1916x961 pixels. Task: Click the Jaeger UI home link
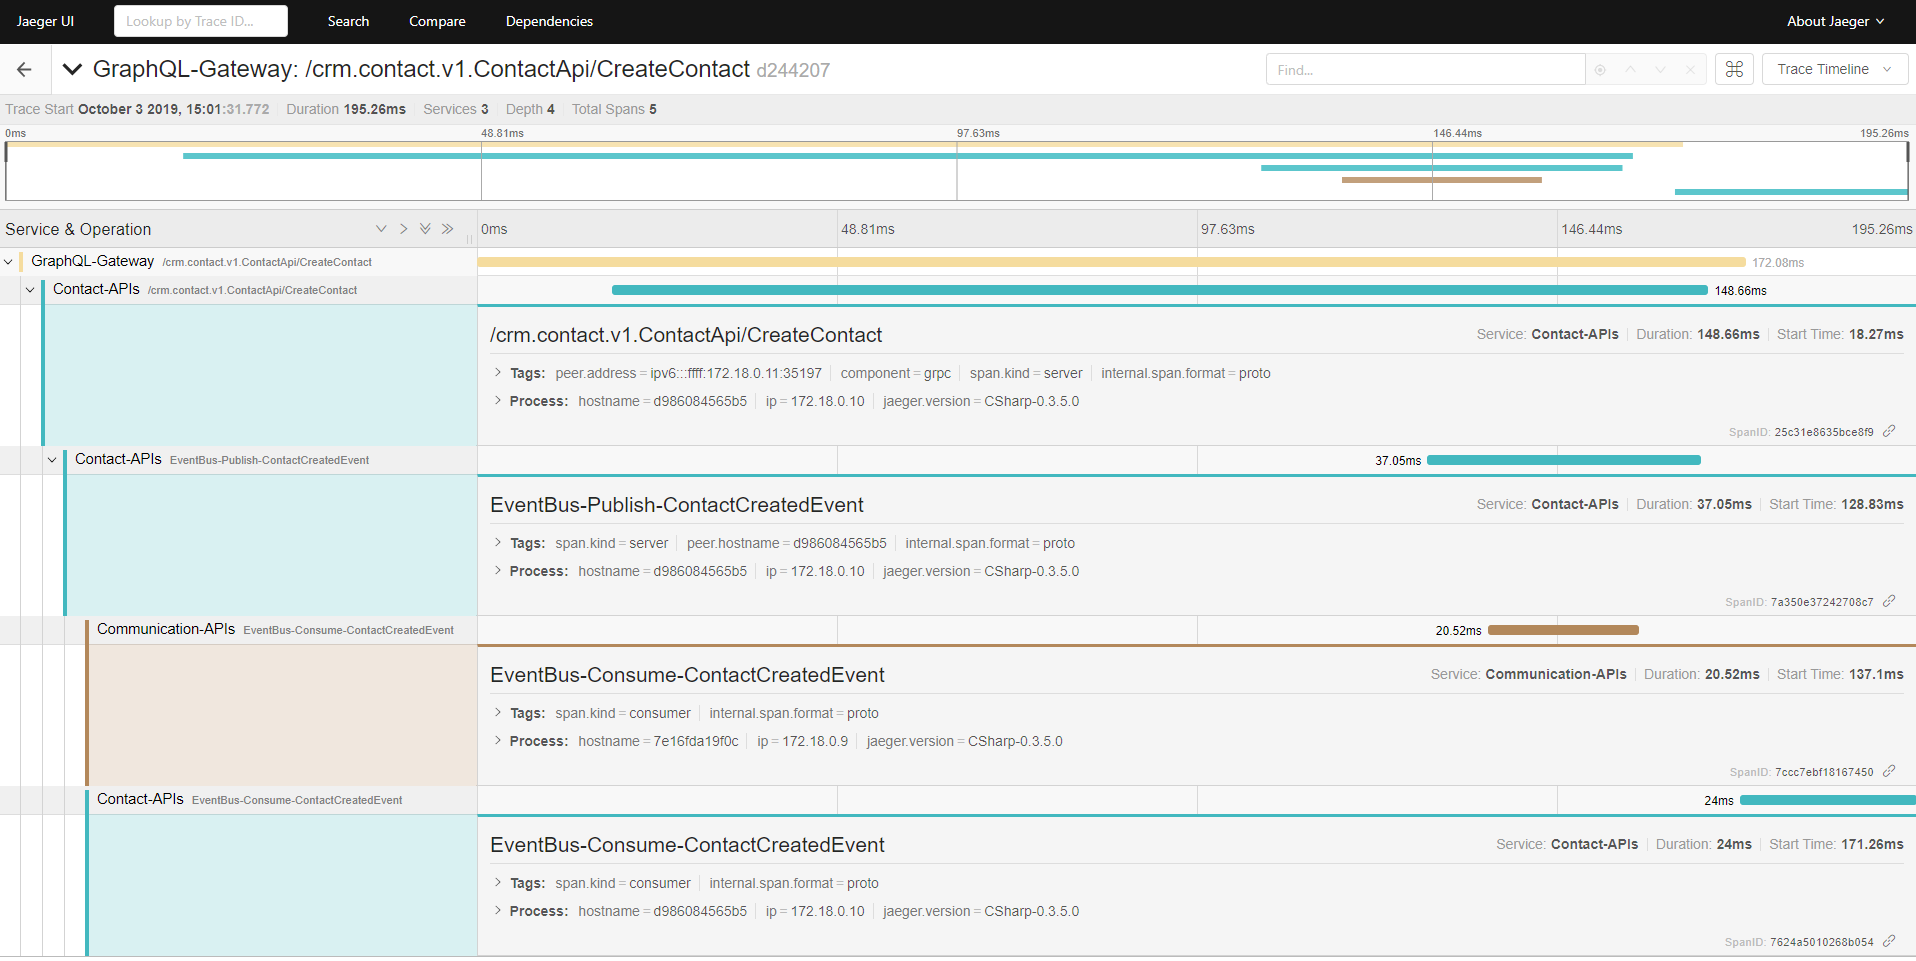pos(45,21)
